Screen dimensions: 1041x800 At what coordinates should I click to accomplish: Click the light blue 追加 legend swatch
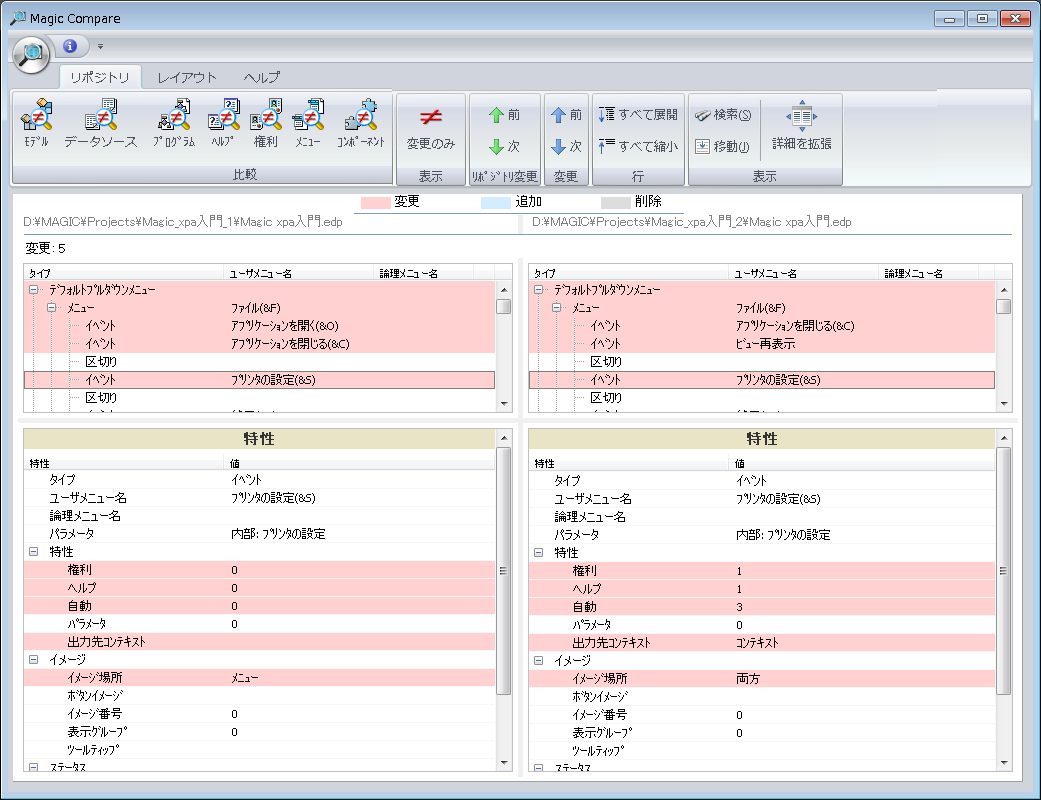coord(496,202)
